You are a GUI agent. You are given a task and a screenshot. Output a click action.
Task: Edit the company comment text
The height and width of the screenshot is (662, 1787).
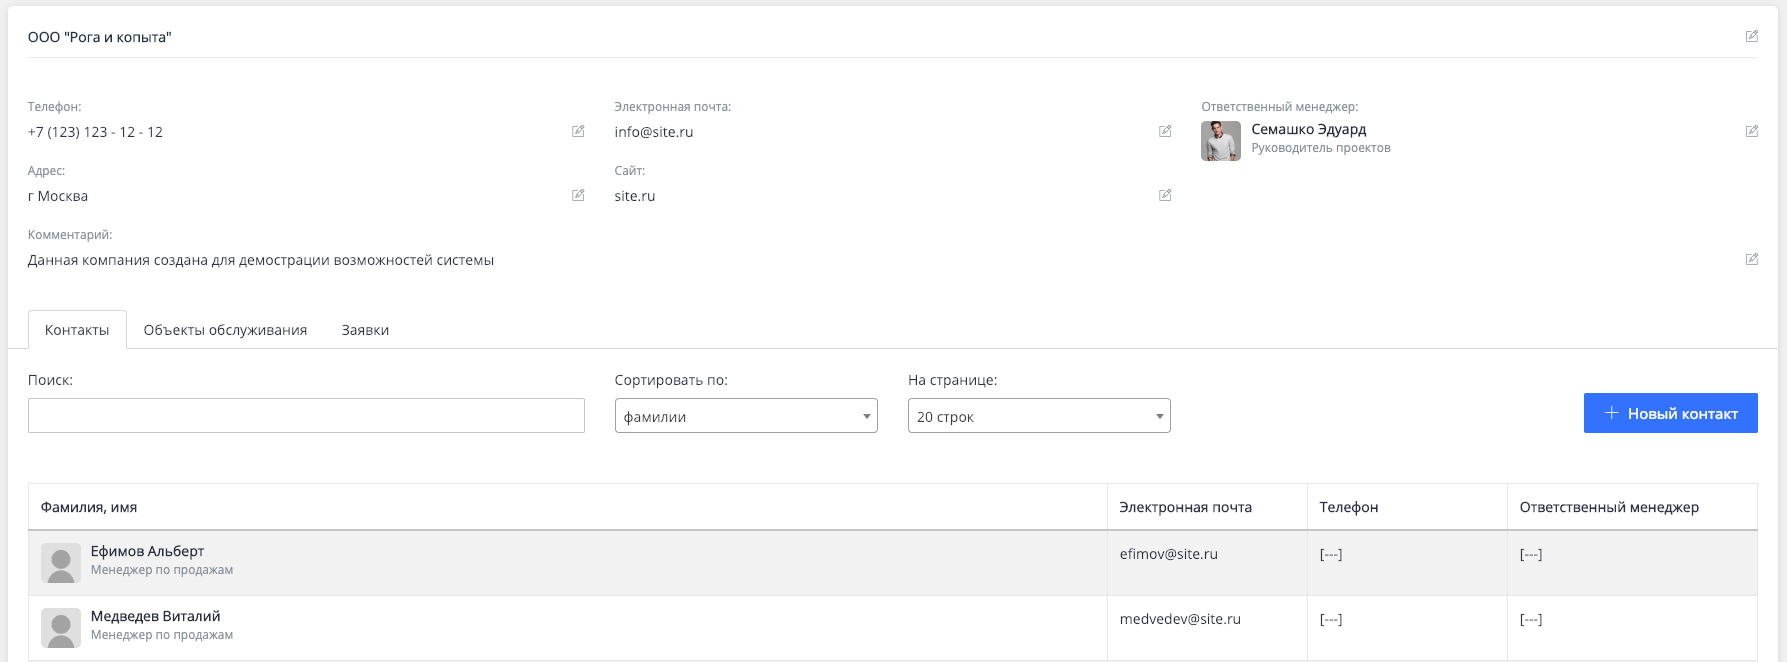tap(1751, 259)
